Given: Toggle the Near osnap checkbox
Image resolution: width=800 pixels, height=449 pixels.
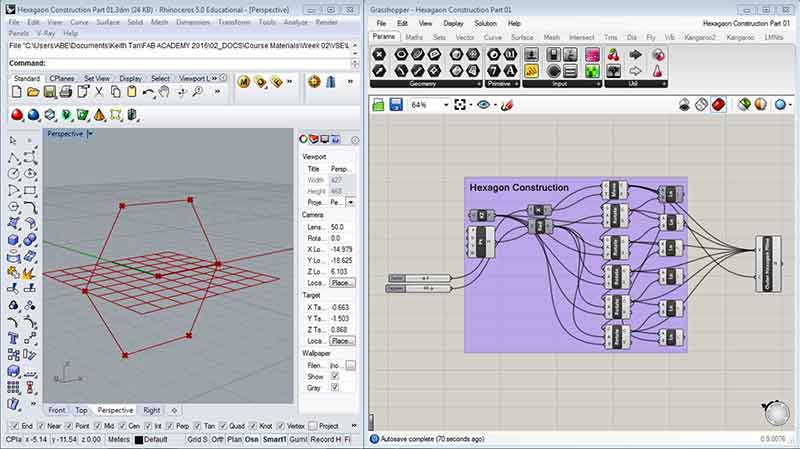Looking at the screenshot, I should (41, 426).
